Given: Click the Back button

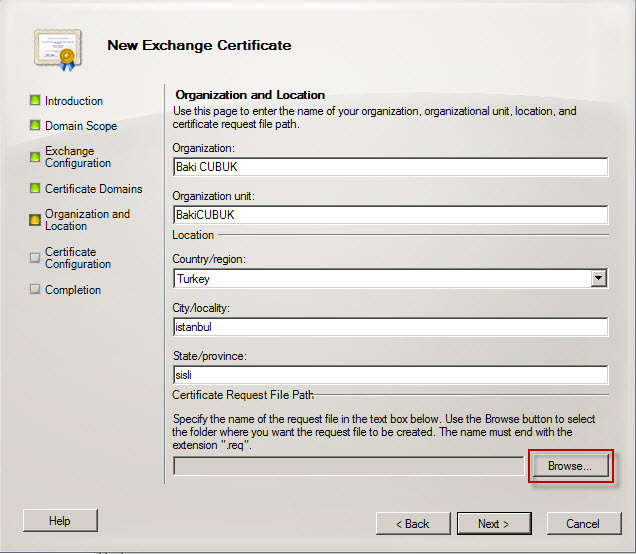Looking at the screenshot, I should tap(413, 524).
